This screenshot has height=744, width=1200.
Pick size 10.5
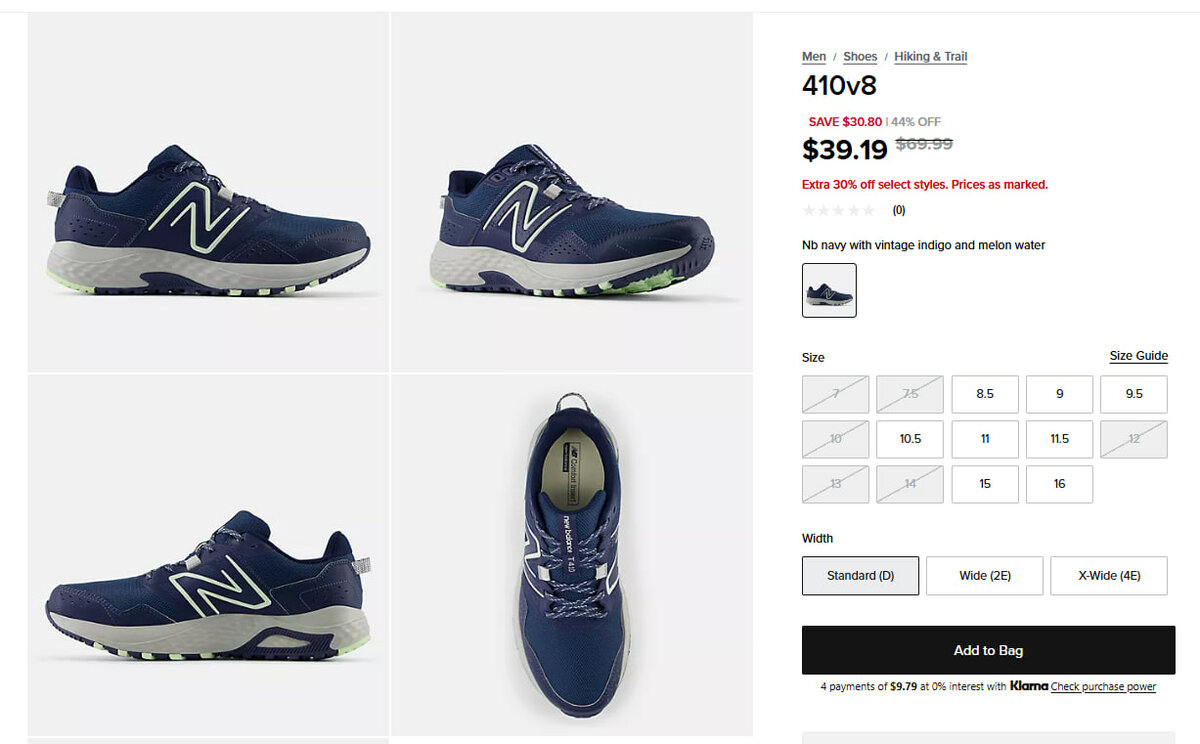[910, 439]
